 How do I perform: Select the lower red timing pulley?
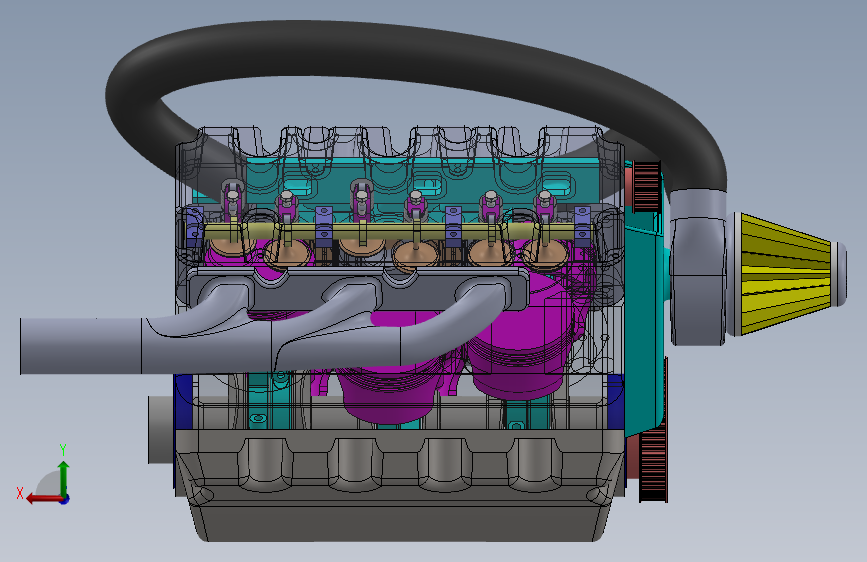pos(652,465)
